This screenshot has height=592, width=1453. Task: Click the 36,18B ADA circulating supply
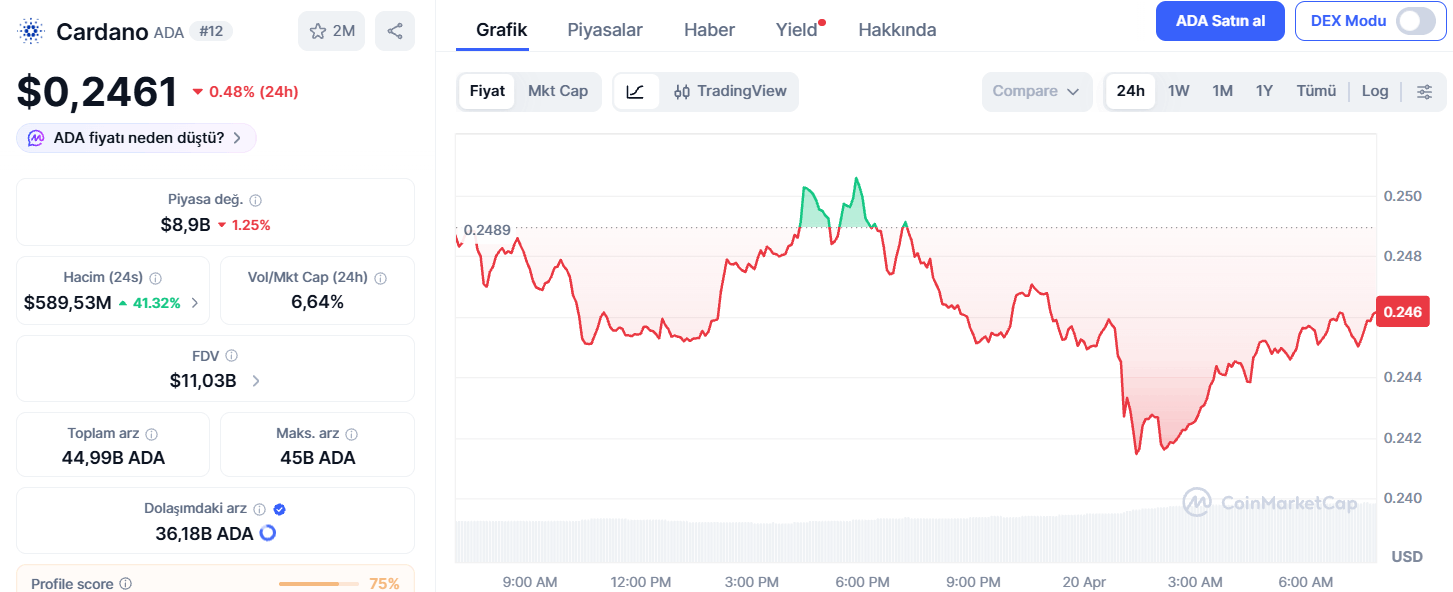coord(204,533)
